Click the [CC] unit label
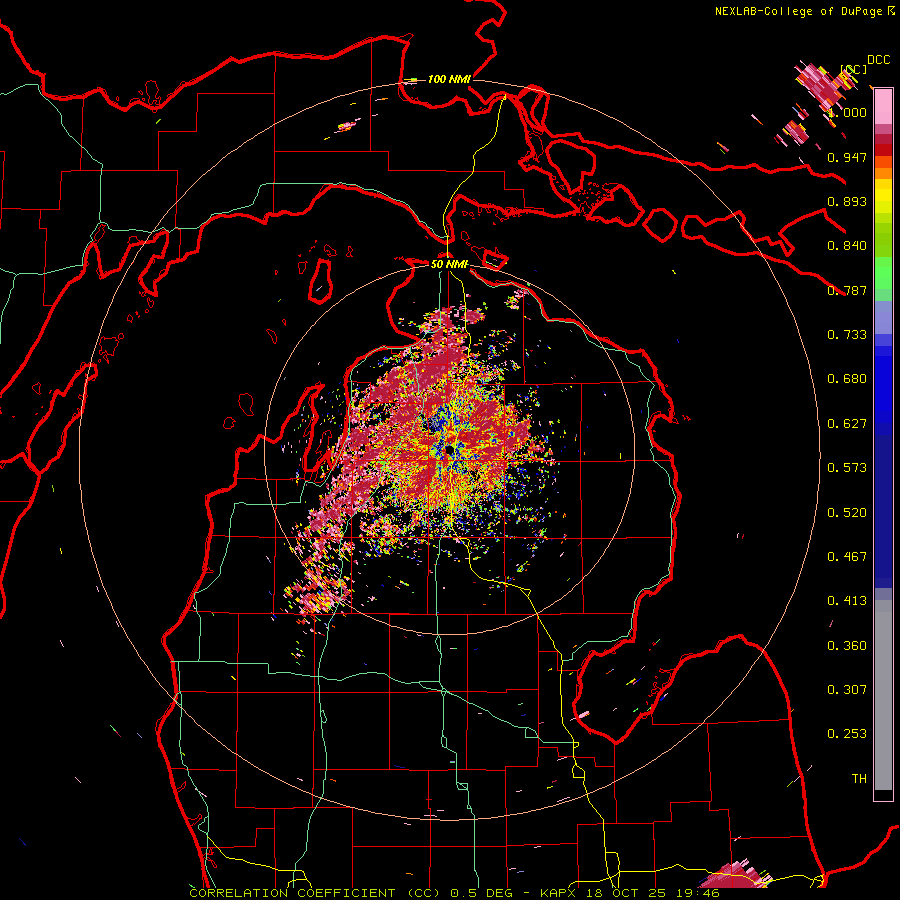This screenshot has height=900, width=900. point(853,69)
